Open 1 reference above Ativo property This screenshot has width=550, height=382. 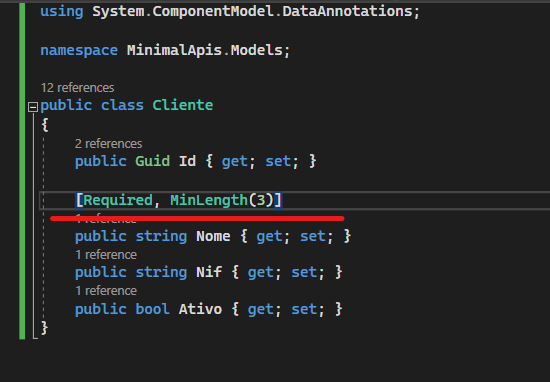[x=106, y=291]
